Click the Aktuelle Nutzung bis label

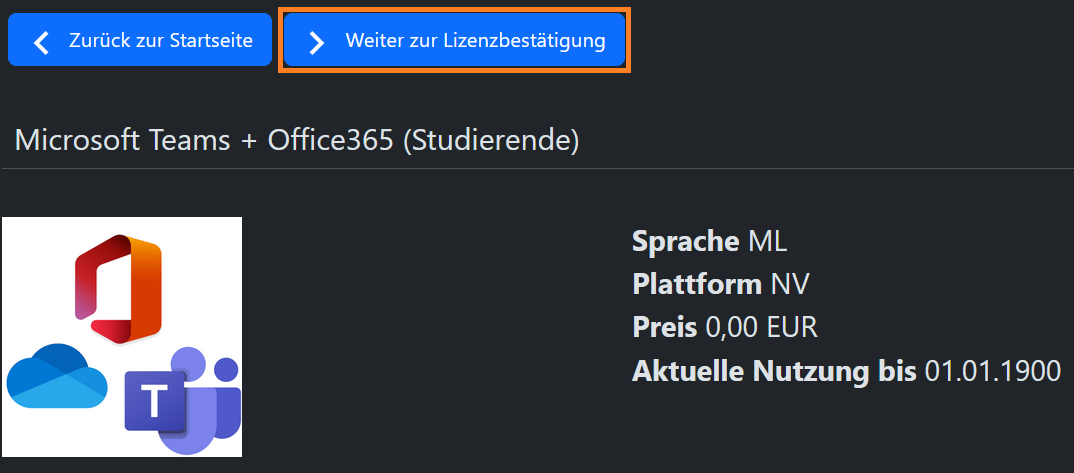pyautogui.click(x=774, y=372)
